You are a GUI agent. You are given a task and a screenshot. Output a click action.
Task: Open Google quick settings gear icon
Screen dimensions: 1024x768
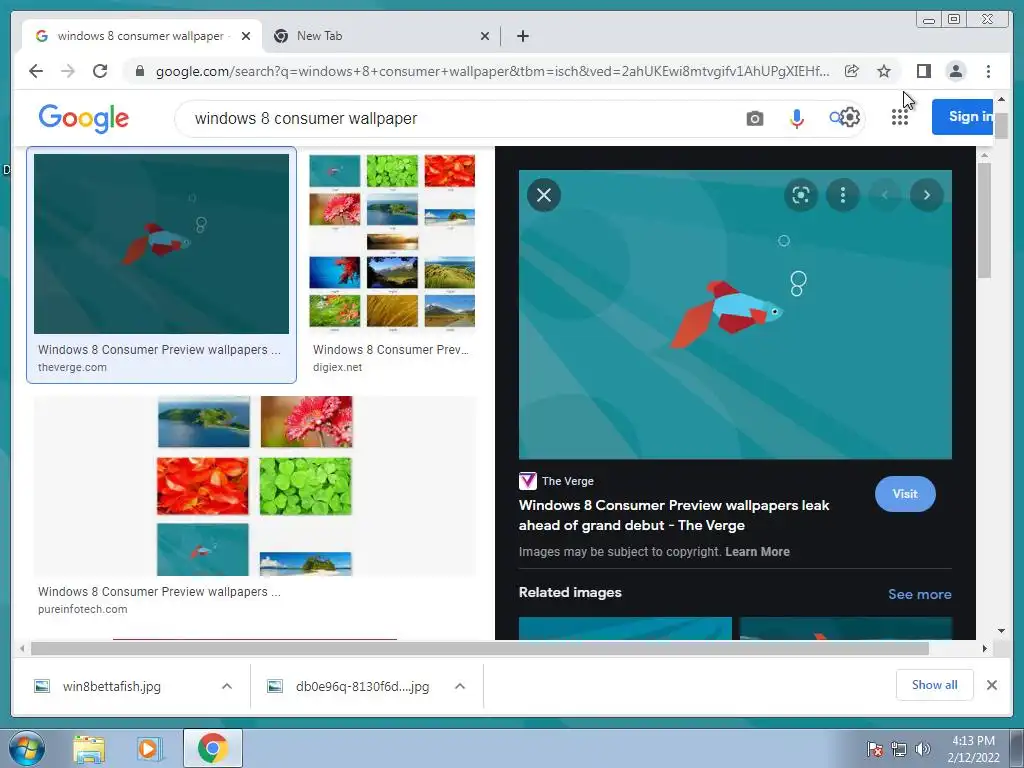pos(850,118)
